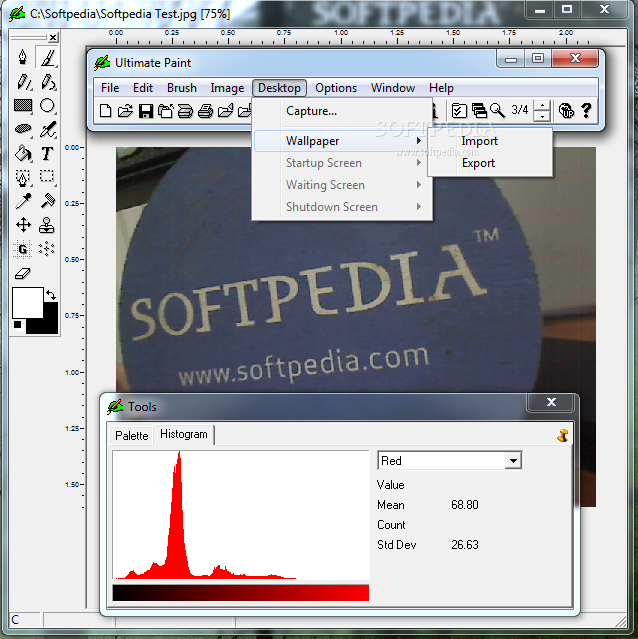Close the Desktop menu via its title
This screenshot has height=639, width=638.
pyautogui.click(x=279, y=88)
